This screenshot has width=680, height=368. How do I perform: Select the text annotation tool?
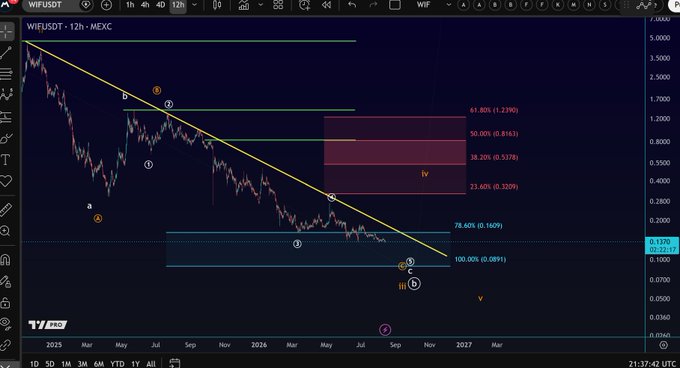click(6, 160)
